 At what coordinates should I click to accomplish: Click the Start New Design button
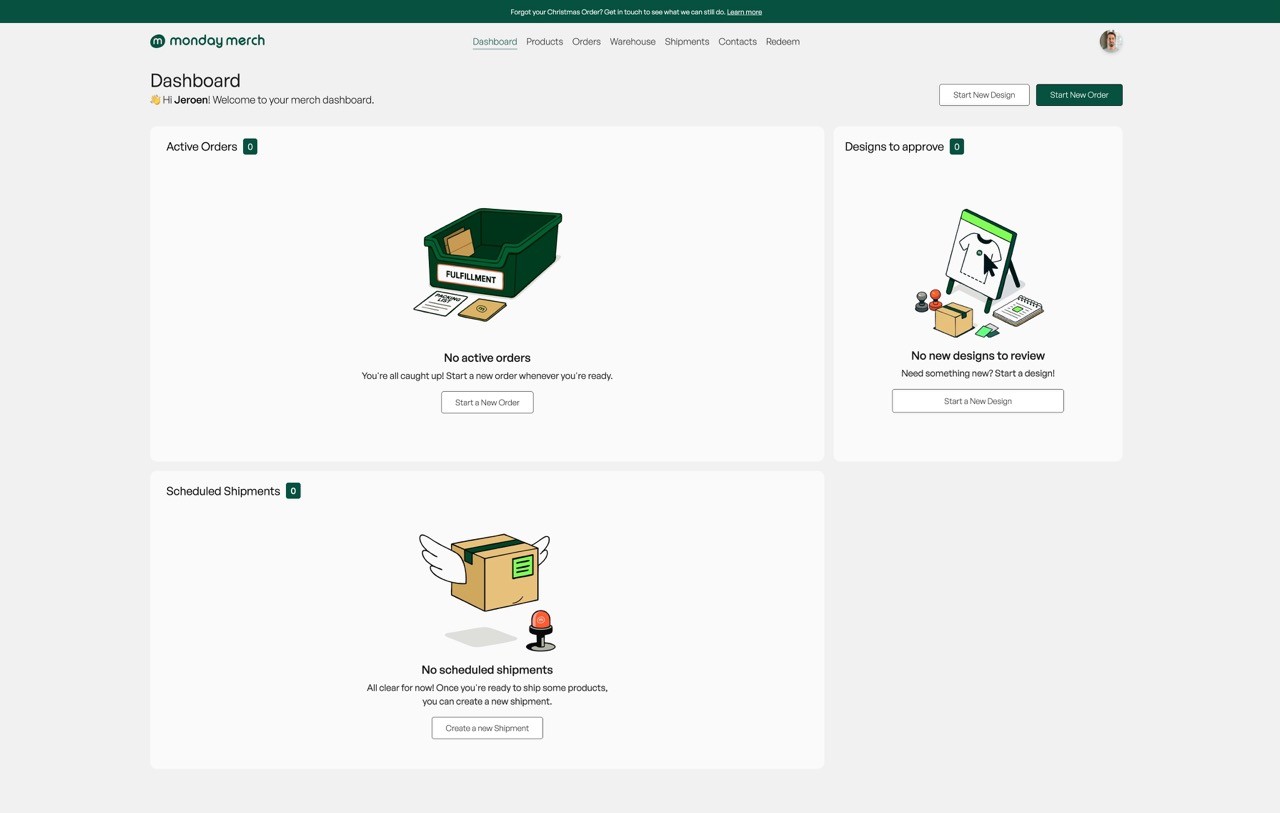[x=984, y=95]
